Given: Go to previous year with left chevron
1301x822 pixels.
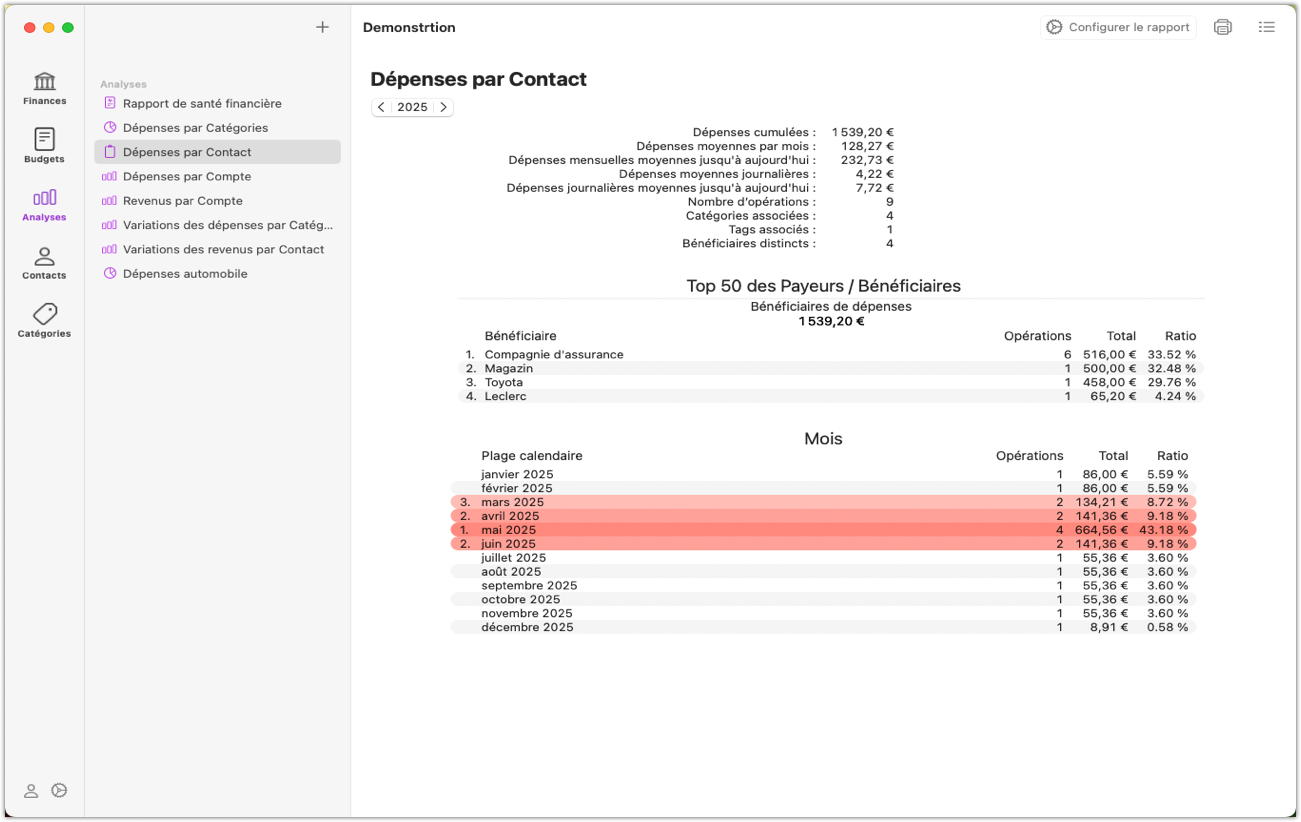Looking at the screenshot, I should (x=381, y=107).
